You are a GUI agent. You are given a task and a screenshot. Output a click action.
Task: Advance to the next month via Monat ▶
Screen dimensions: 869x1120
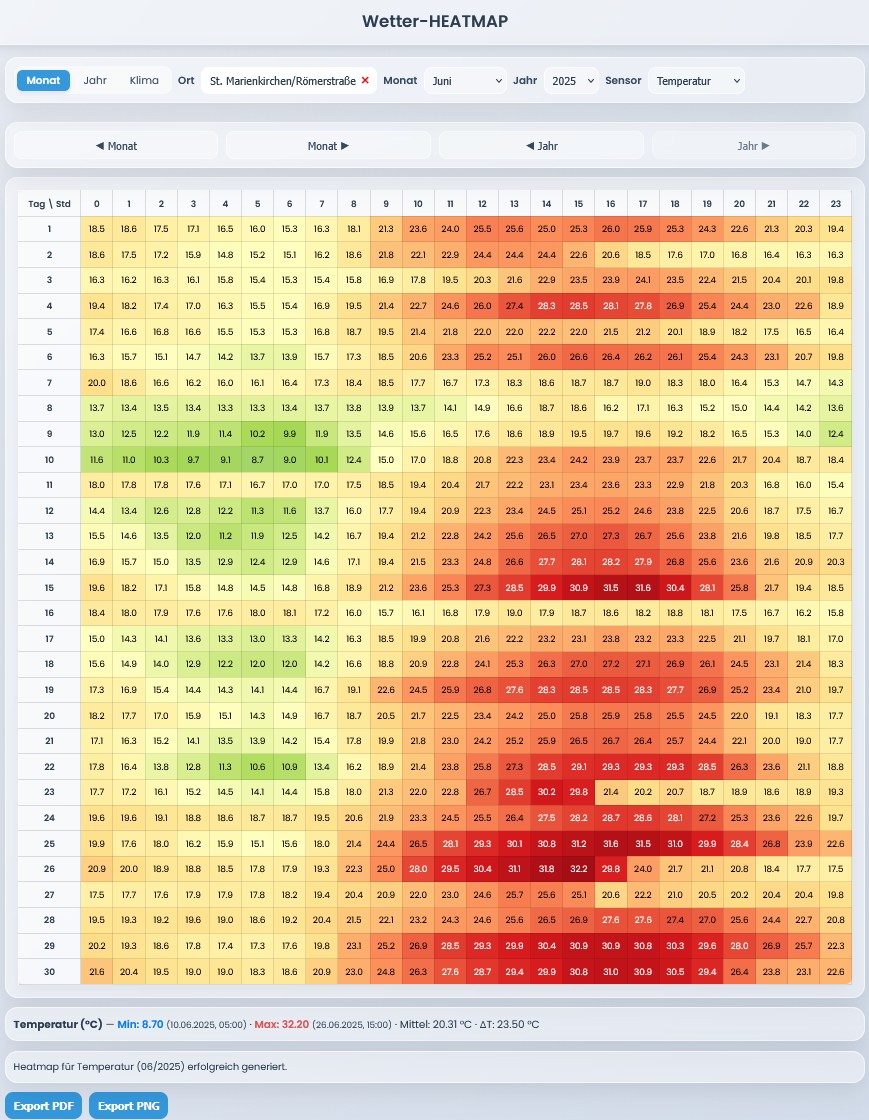(328, 145)
